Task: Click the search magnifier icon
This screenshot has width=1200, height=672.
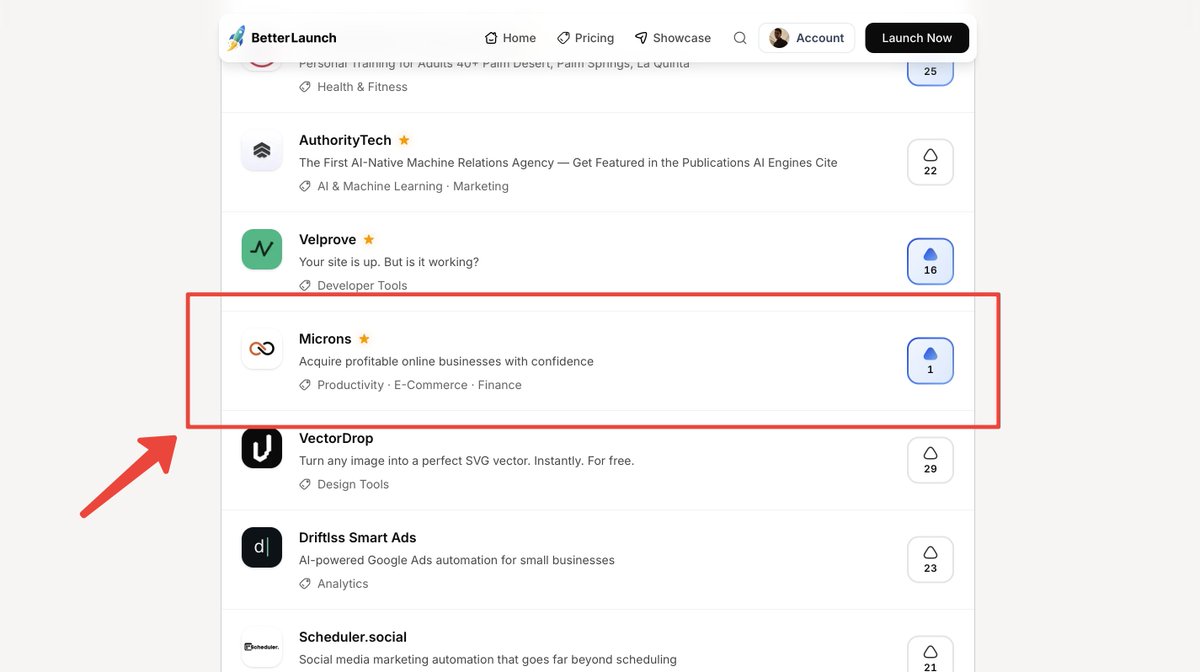Action: coord(740,38)
